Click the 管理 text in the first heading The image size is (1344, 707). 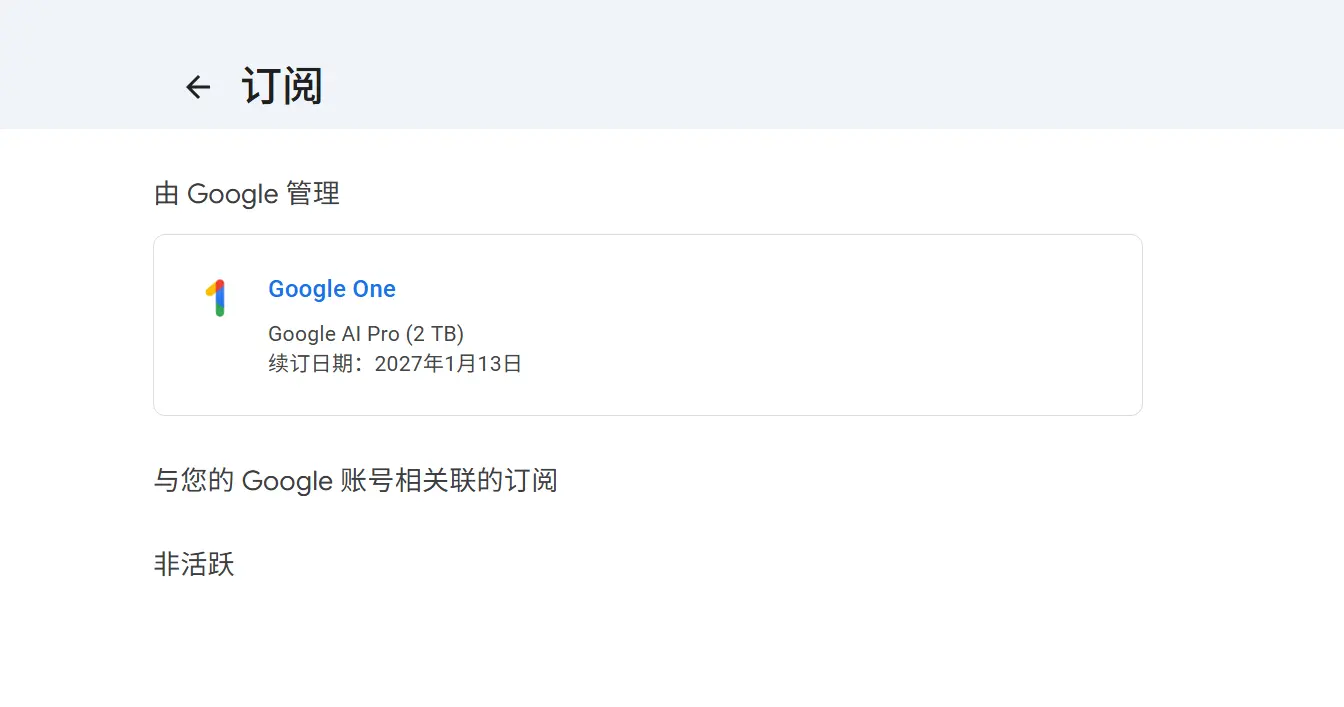pyautogui.click(x=313, y=193)
